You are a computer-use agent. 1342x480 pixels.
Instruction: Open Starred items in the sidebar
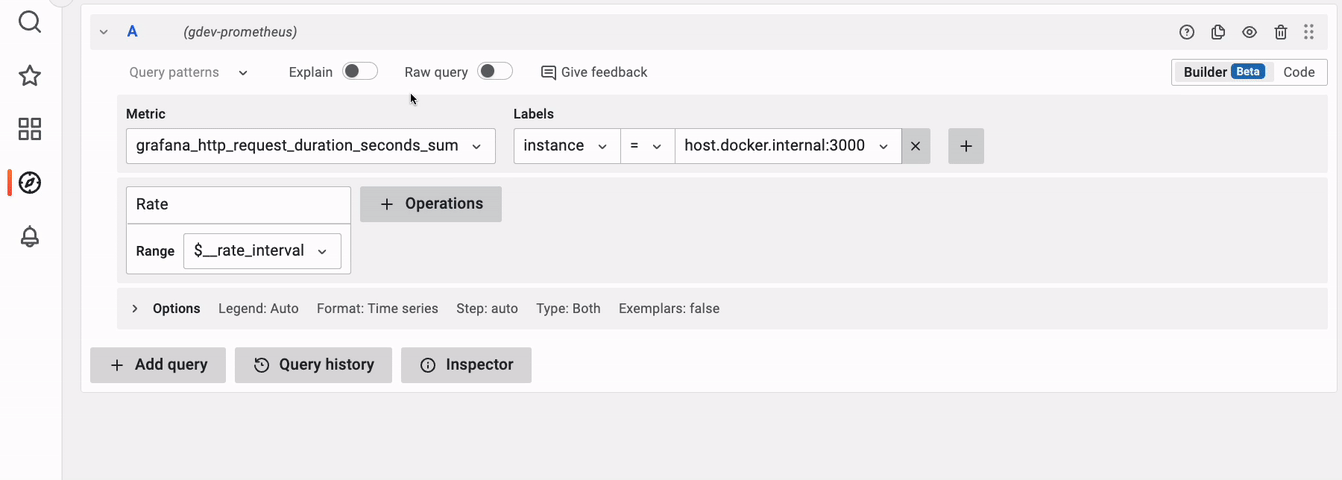pyautogui.click(x=30, y=75)
